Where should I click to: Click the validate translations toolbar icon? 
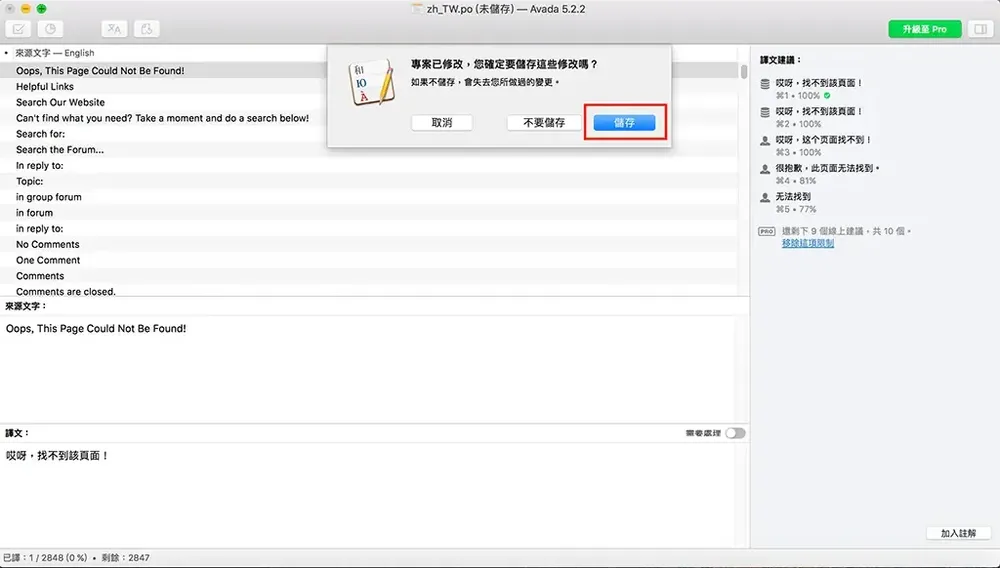(18, 29)
